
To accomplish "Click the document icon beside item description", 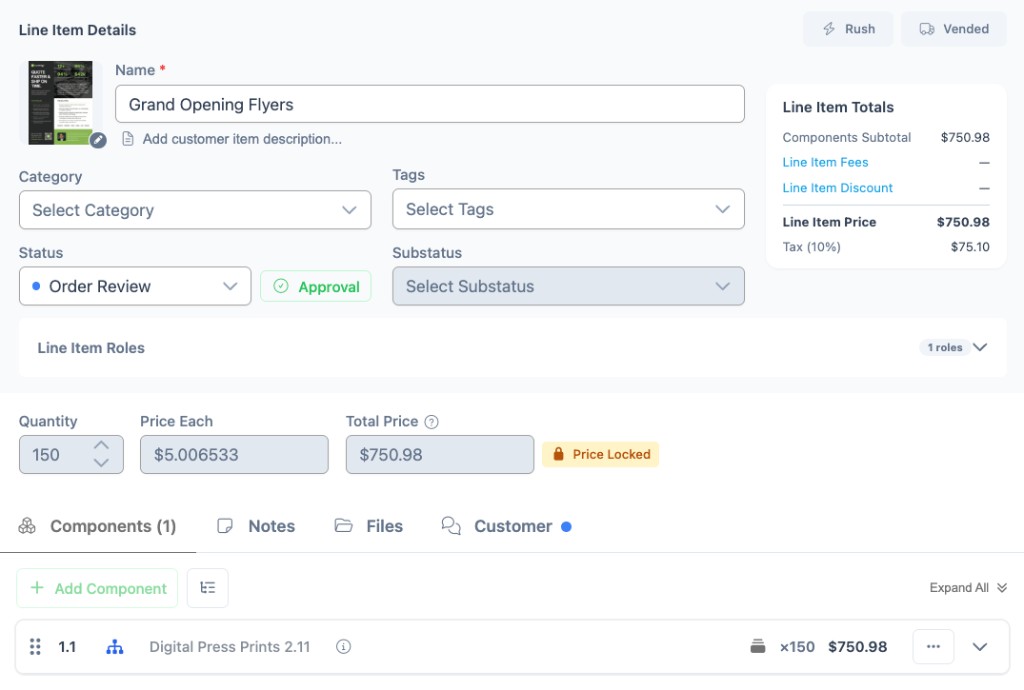I will click(128, 139).
